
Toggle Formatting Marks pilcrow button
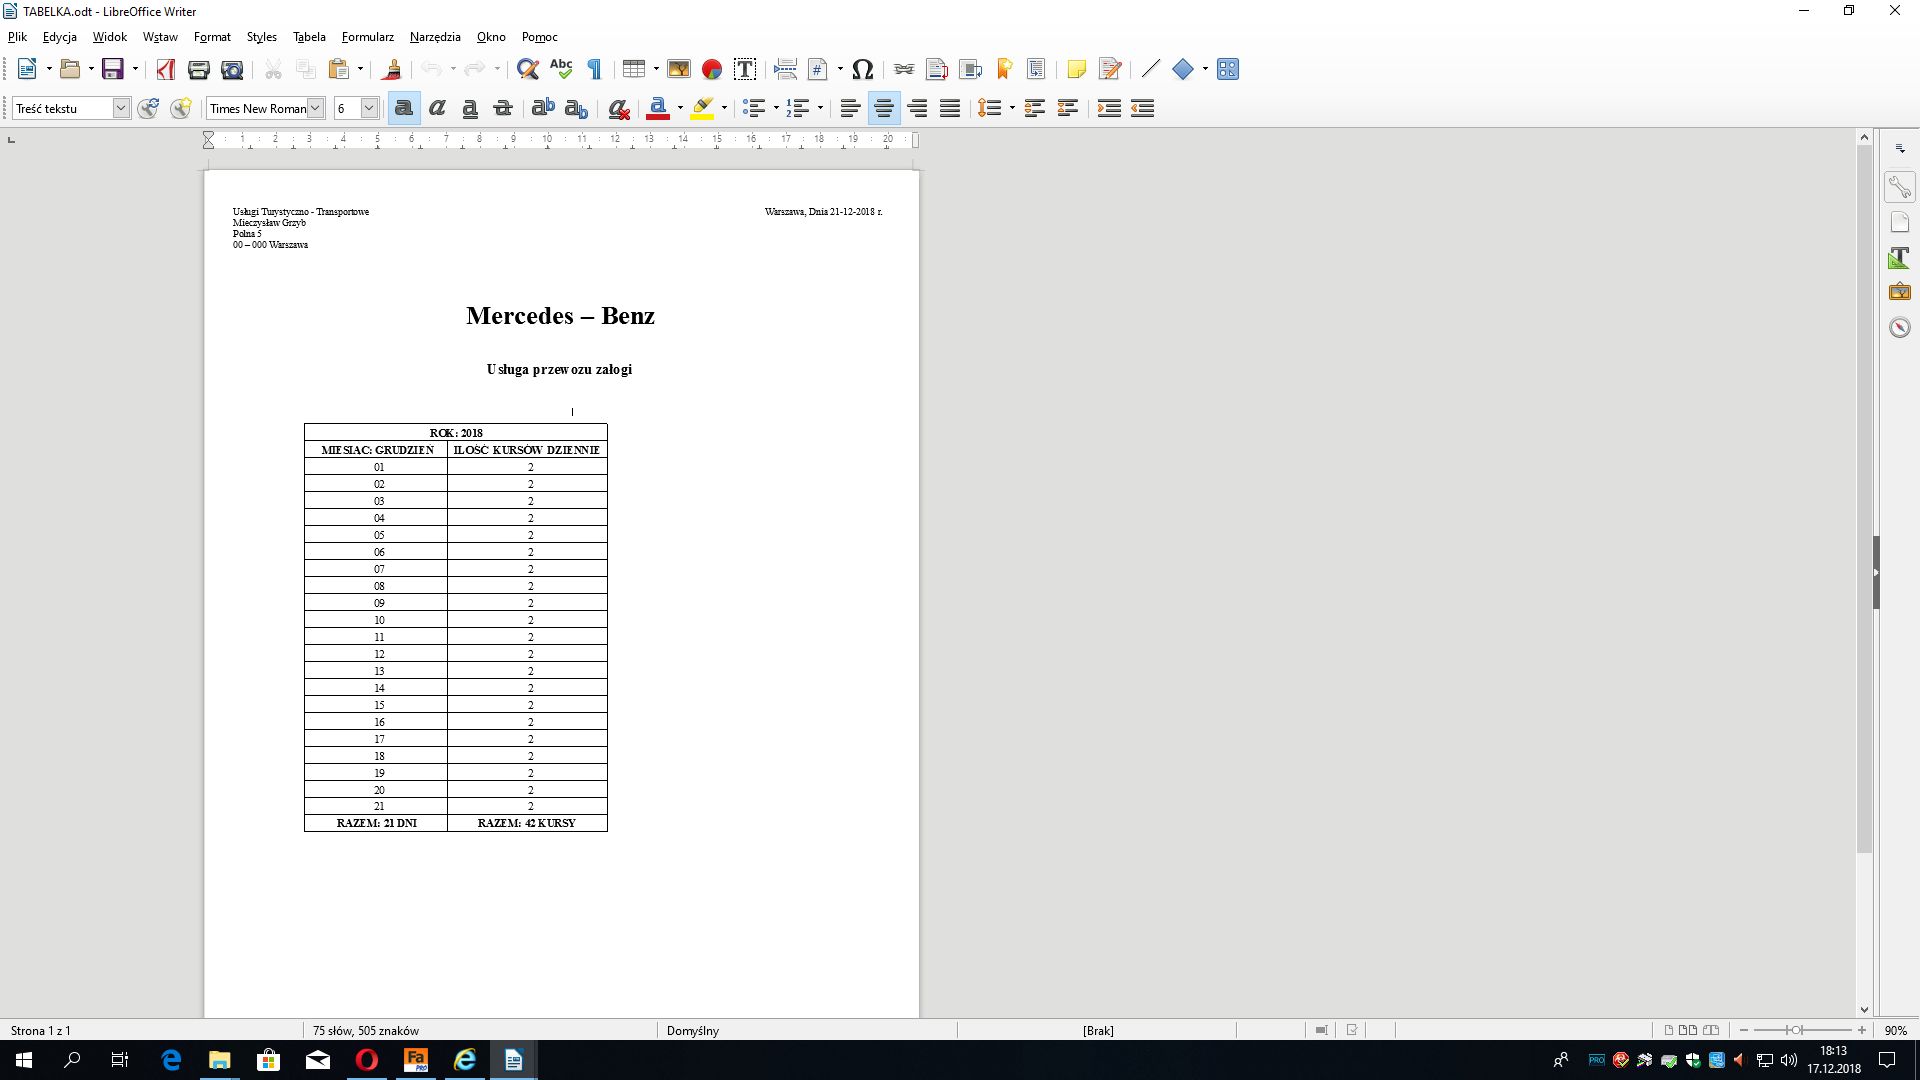coord(594,69)
